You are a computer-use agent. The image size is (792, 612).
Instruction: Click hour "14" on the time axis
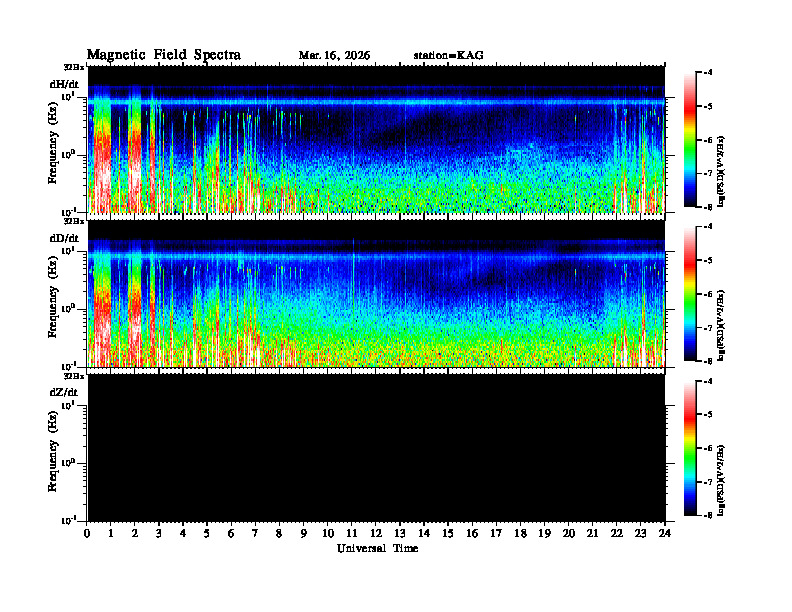[424, 534]
